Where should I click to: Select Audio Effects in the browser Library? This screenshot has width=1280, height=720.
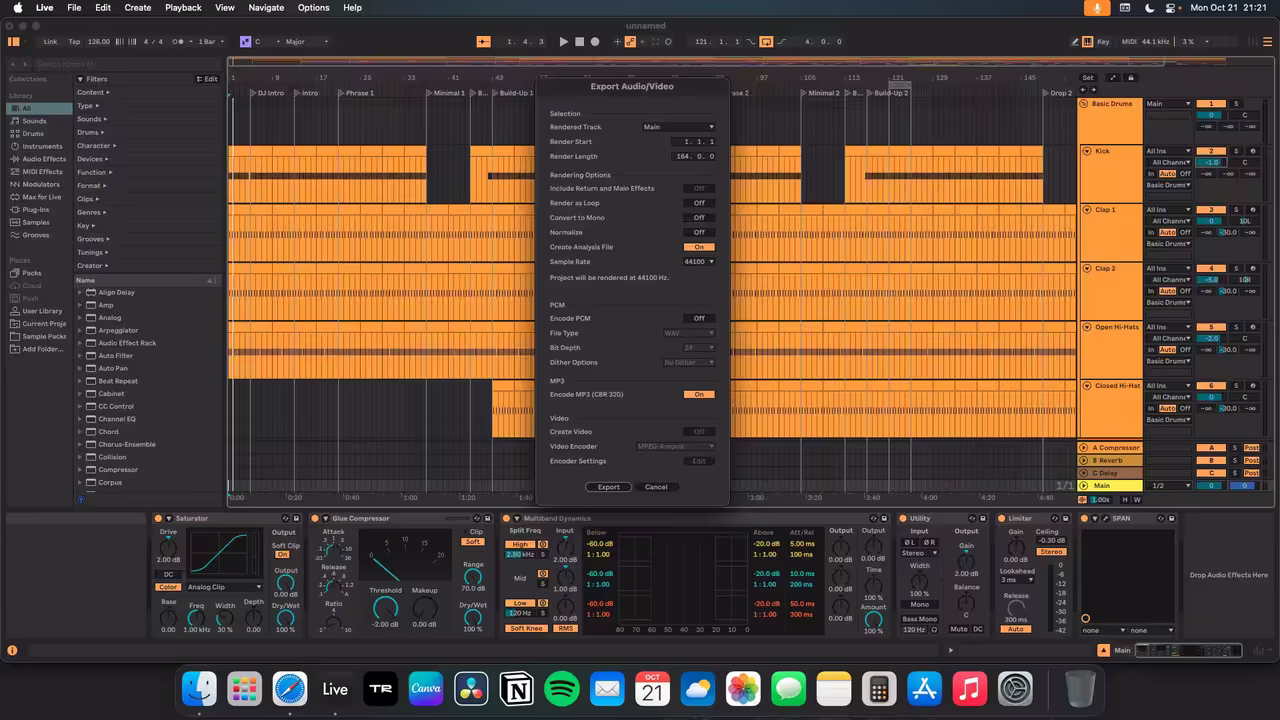44,159
